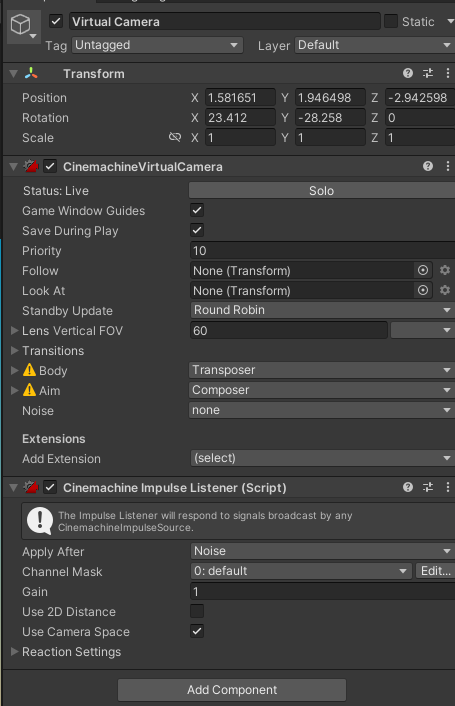
Task: Open Transform presets slider icon
Action: click(428, 73)
